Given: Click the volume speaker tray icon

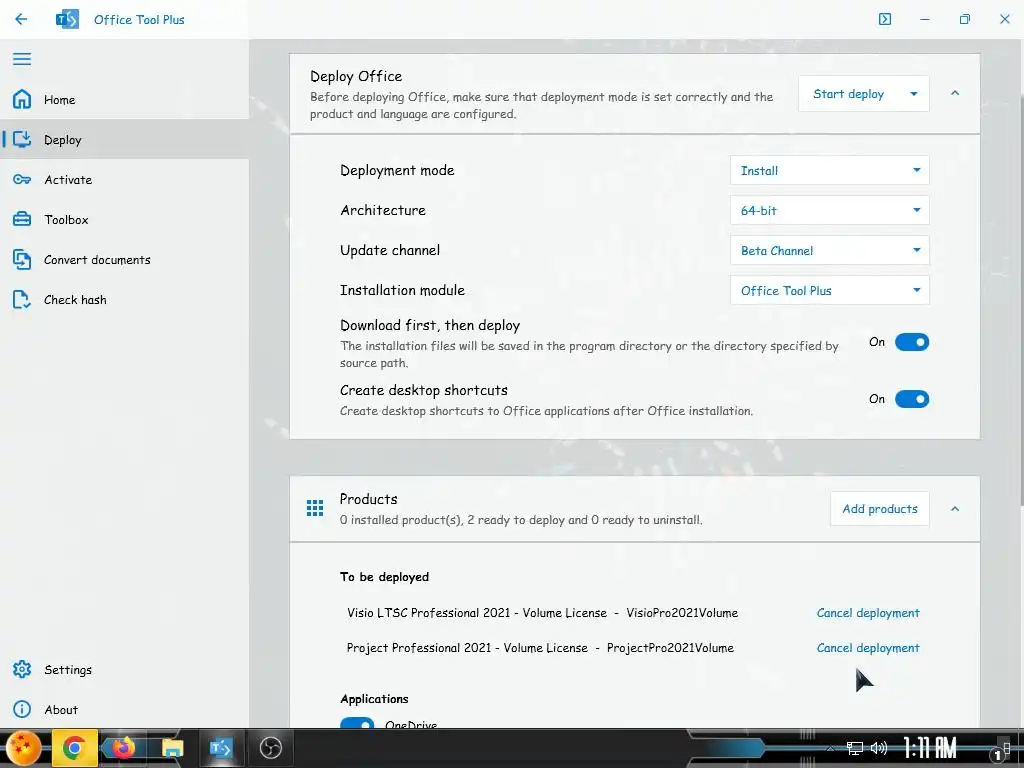Looking at the screenshot, I should point(878,748).
